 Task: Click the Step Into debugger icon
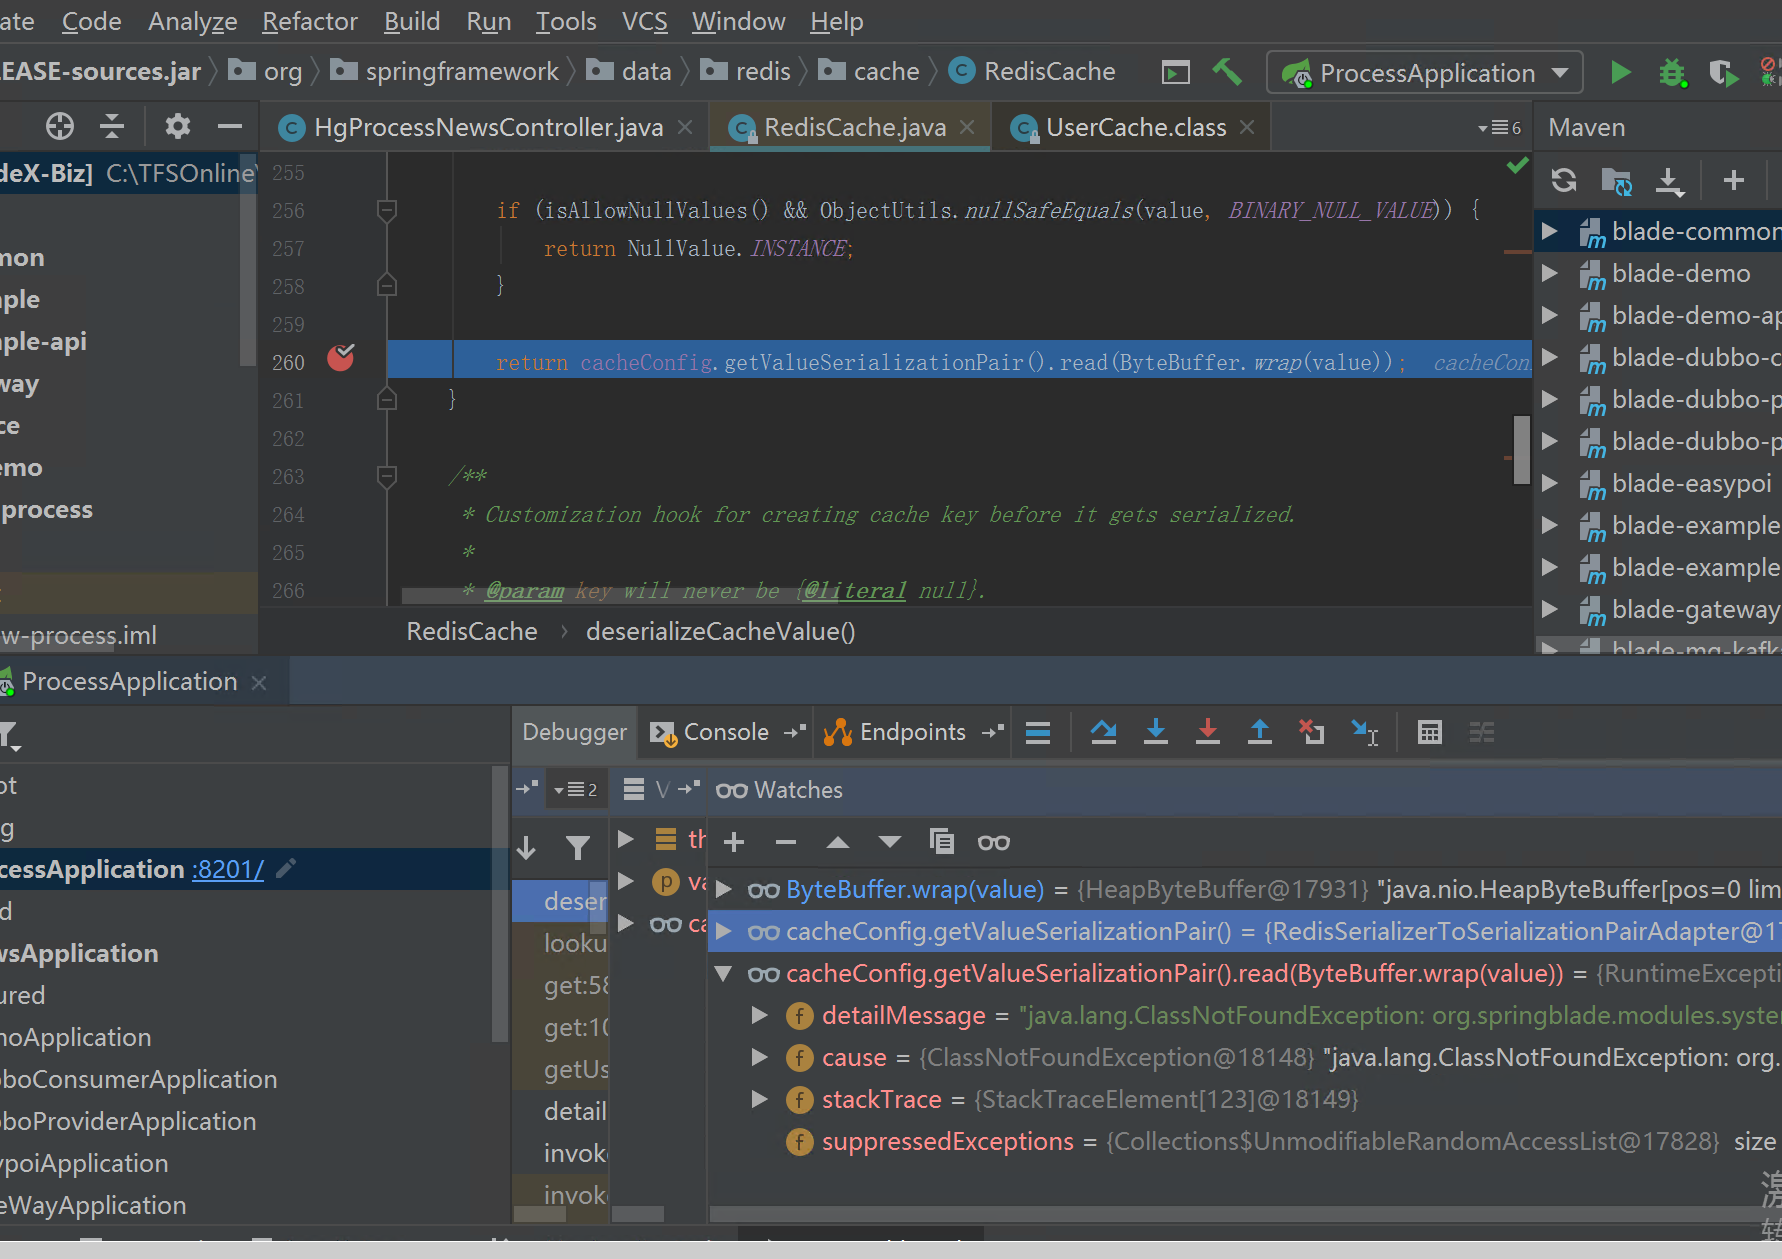coord(1156,733)
